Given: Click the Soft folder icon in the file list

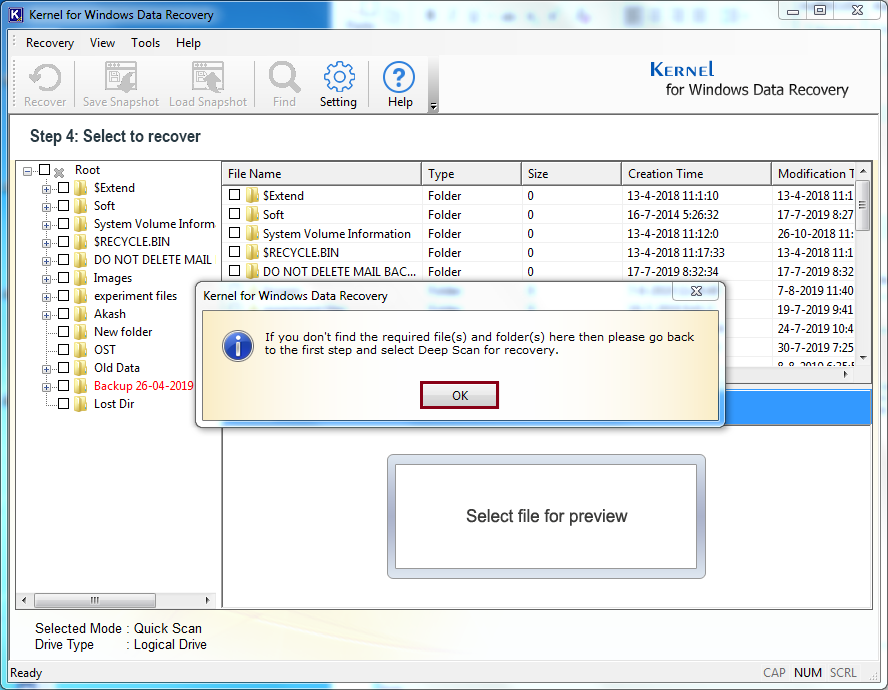Looking at the screenshot, I should tap(253, 214).
